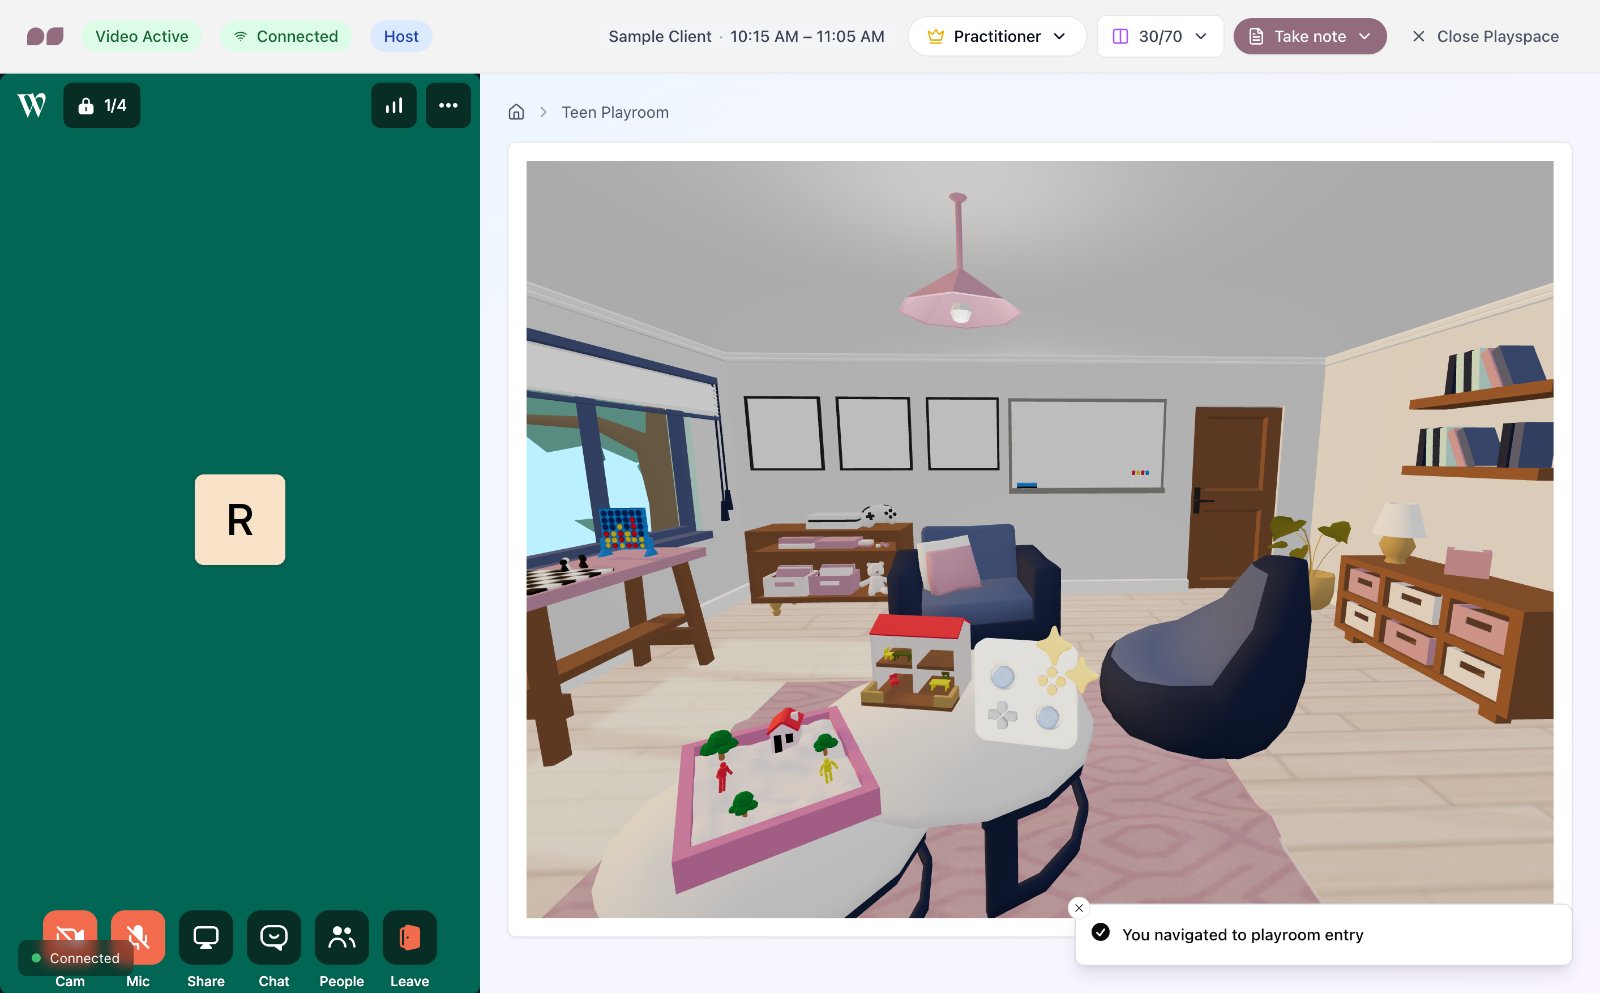
Task: Select the sand tray in playroom
Action: (775, 800)
